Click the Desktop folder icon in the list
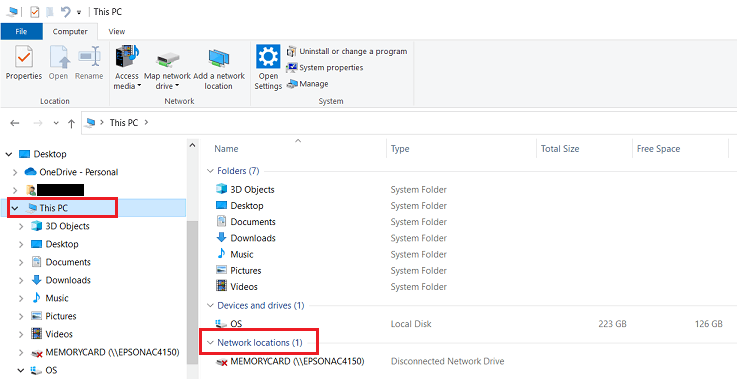The height and width of the screenshot is (379, 737). tap(221, 205)
